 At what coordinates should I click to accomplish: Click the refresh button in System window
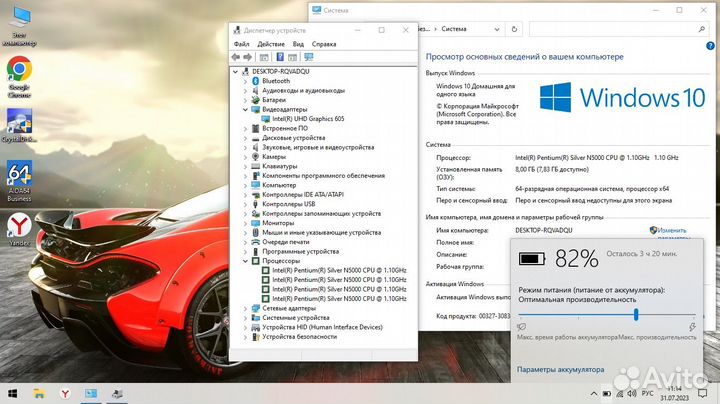pos(514,29)
